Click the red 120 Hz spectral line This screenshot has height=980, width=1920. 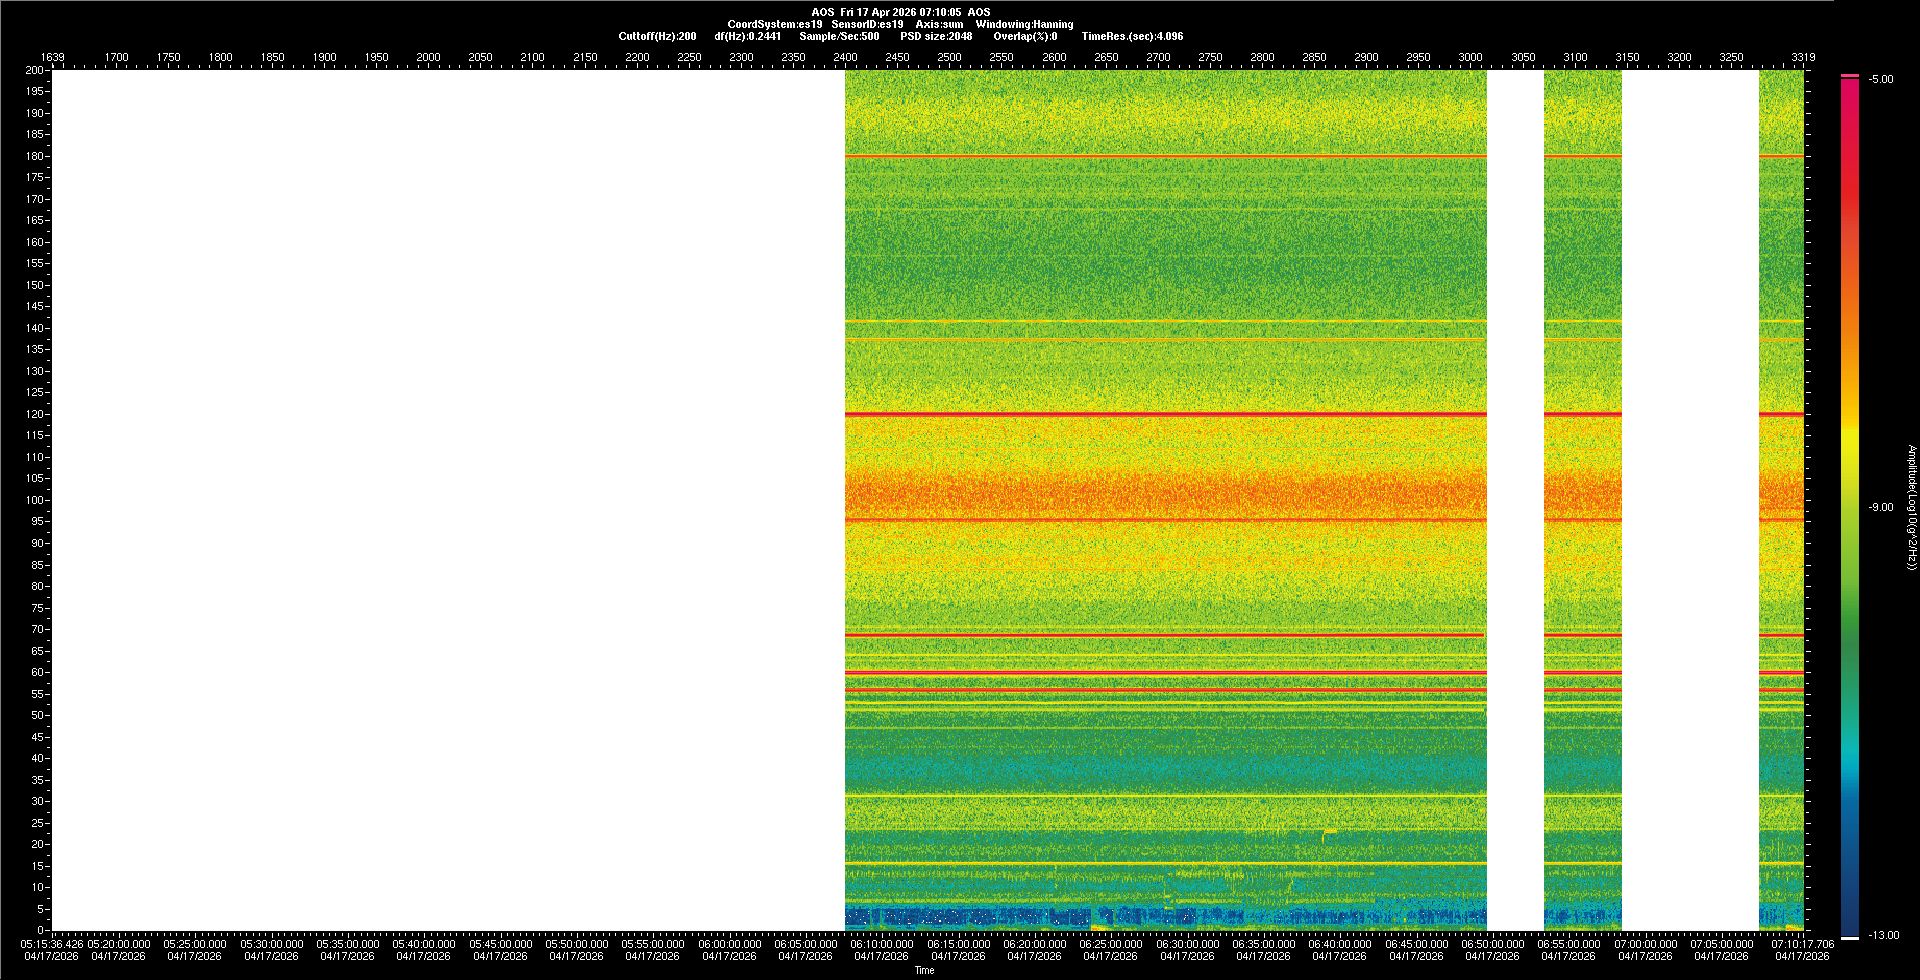click(1165, 414)
